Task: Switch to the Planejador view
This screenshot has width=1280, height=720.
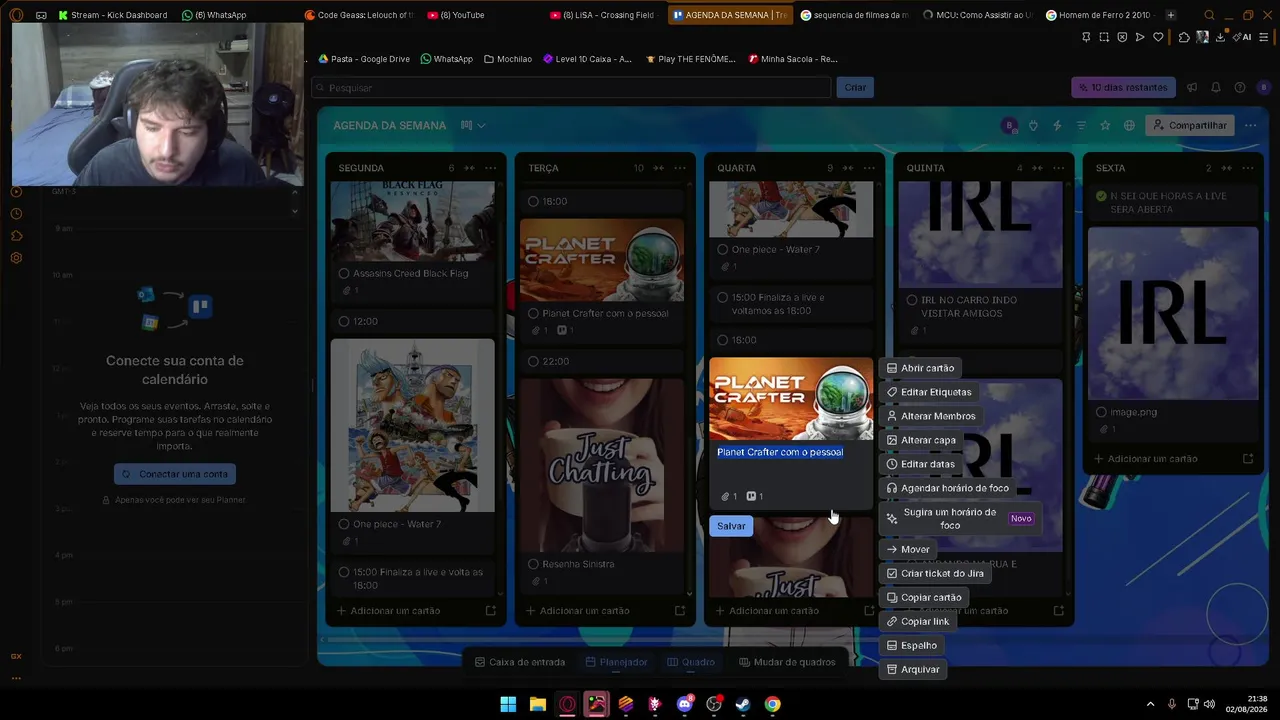Action: tap(616, 662)
